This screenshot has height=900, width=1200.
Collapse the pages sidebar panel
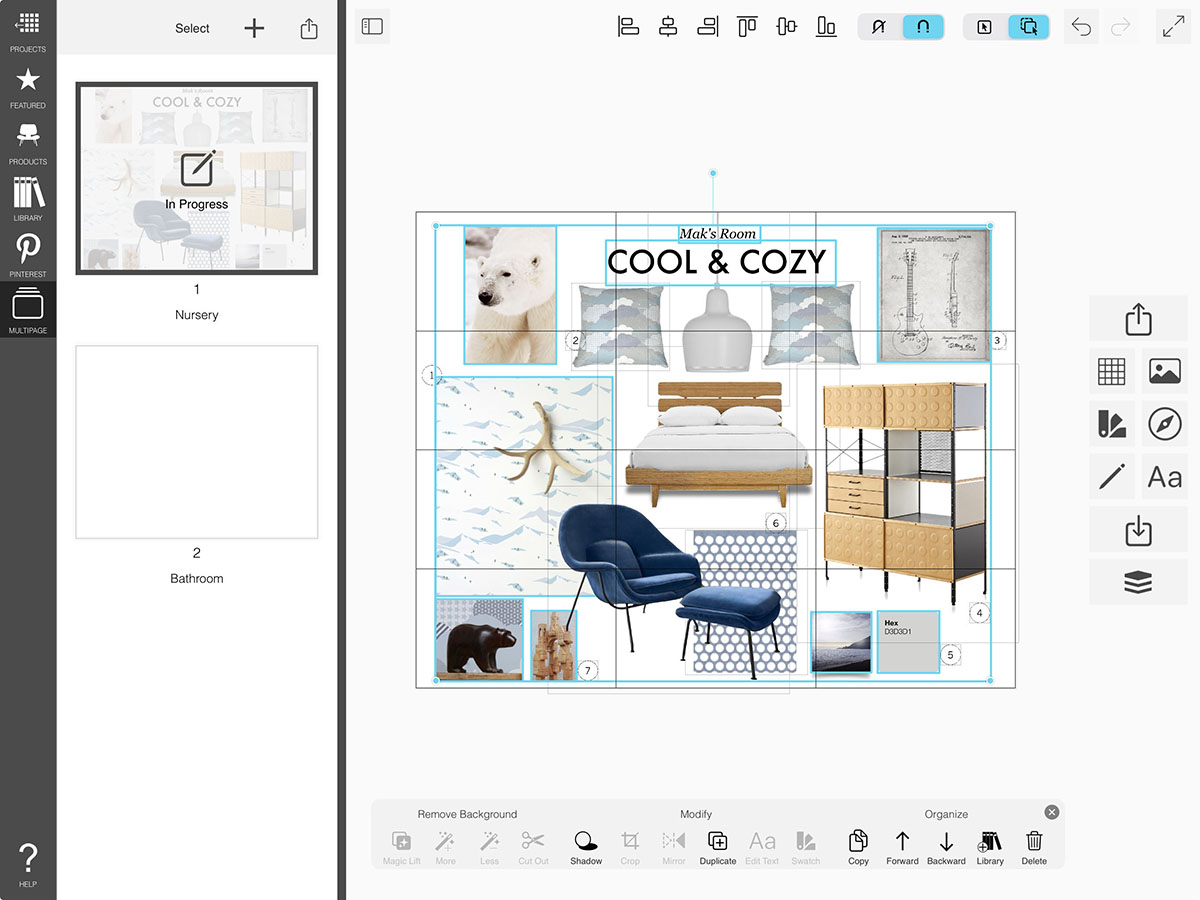[x=372, y=27]
